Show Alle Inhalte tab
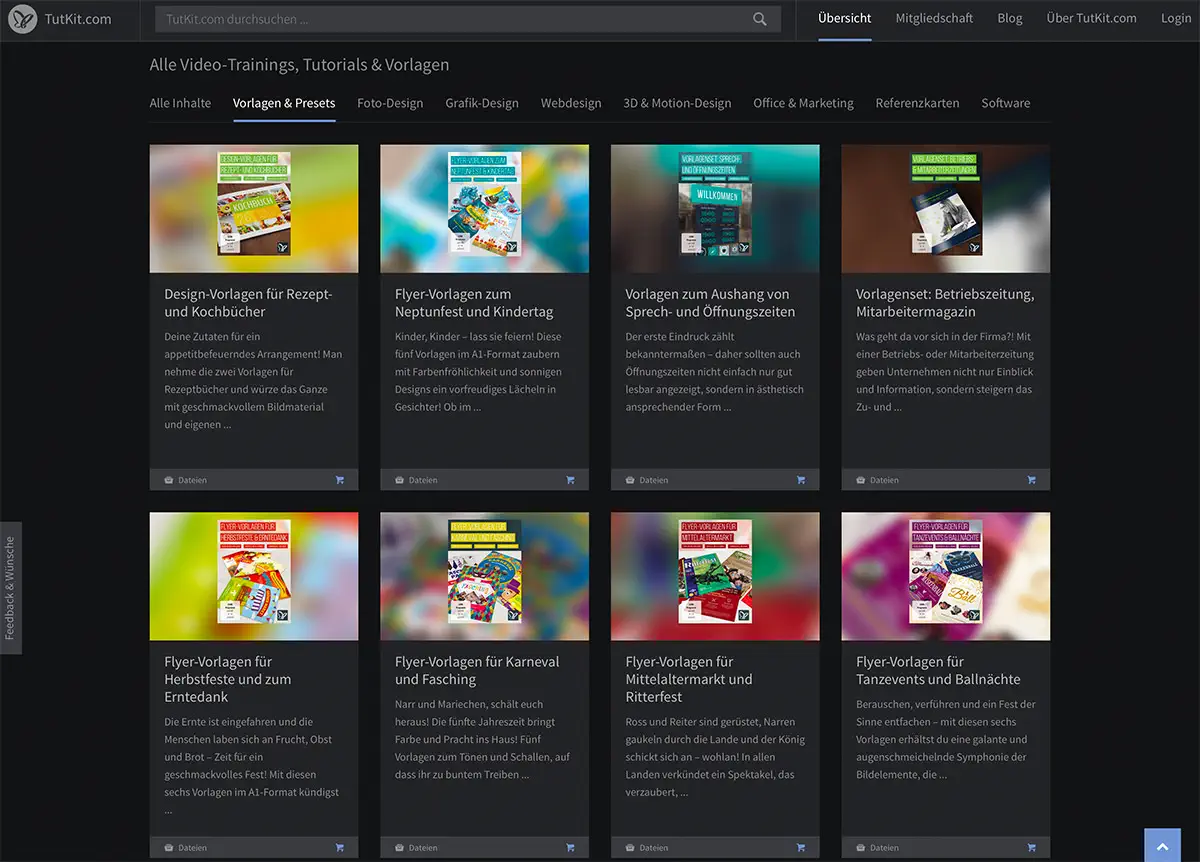Screen dimensions: 1200x862 click(x=180, y=103)
